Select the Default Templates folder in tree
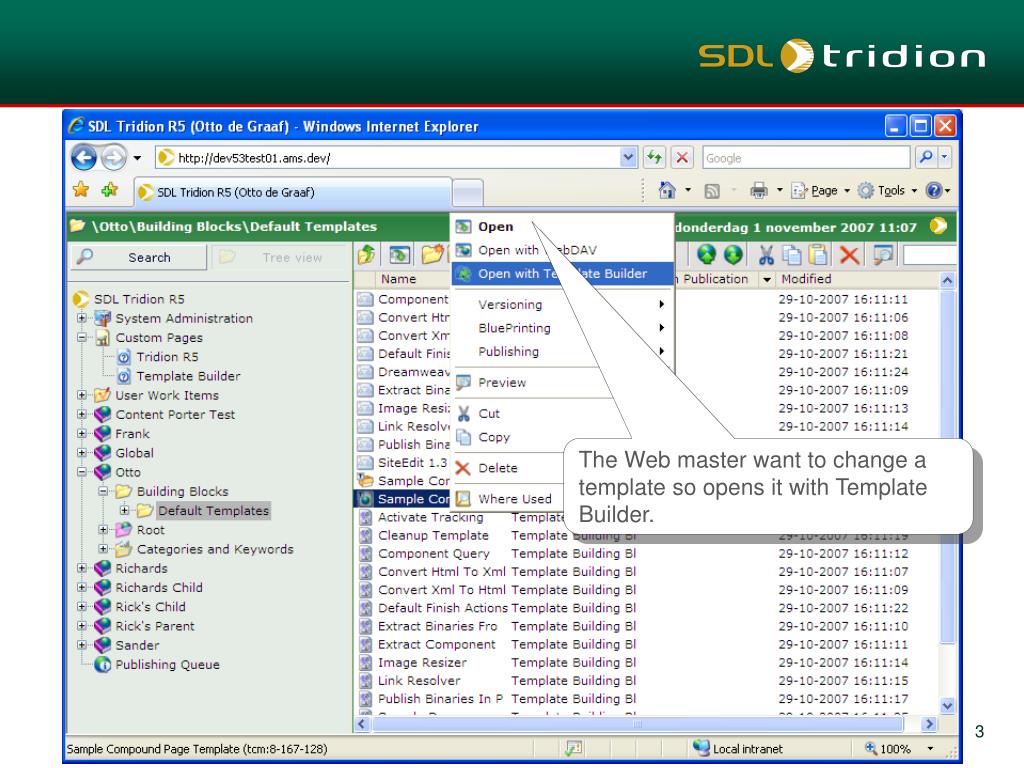This screenshot has width=1024, height=768. pos(214,511)
